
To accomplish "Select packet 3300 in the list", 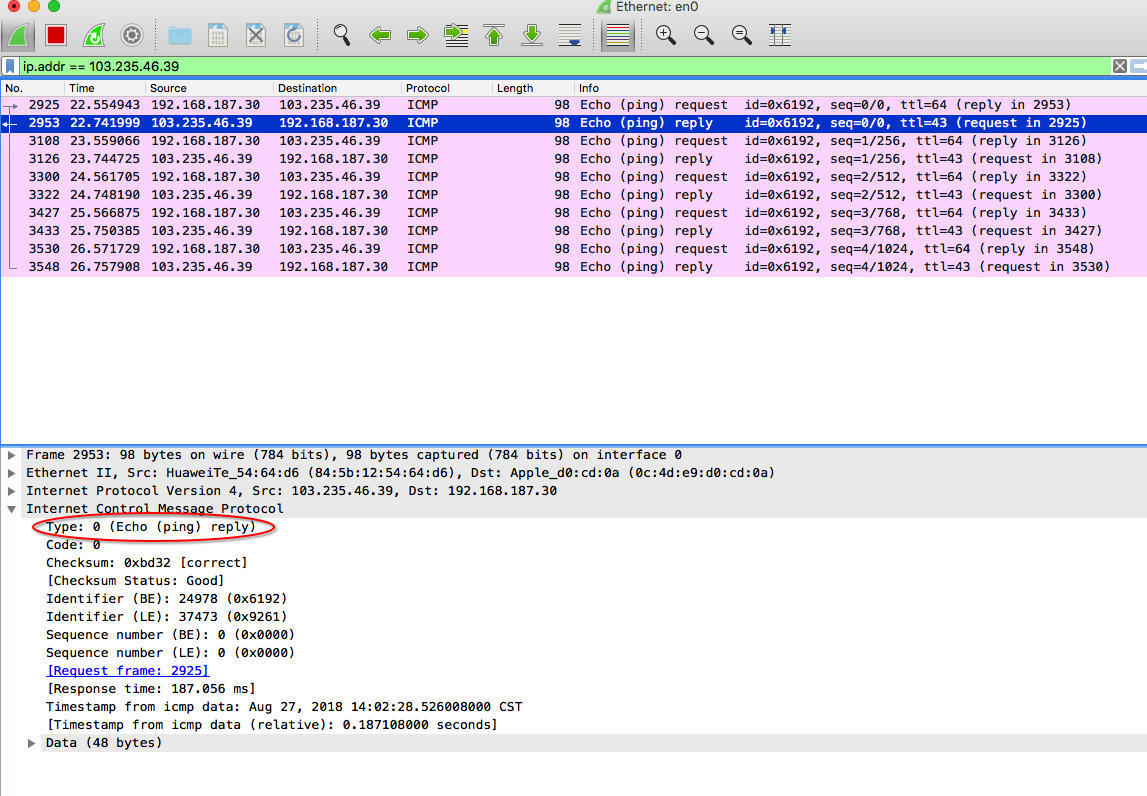I will click(x=574, y=177).
